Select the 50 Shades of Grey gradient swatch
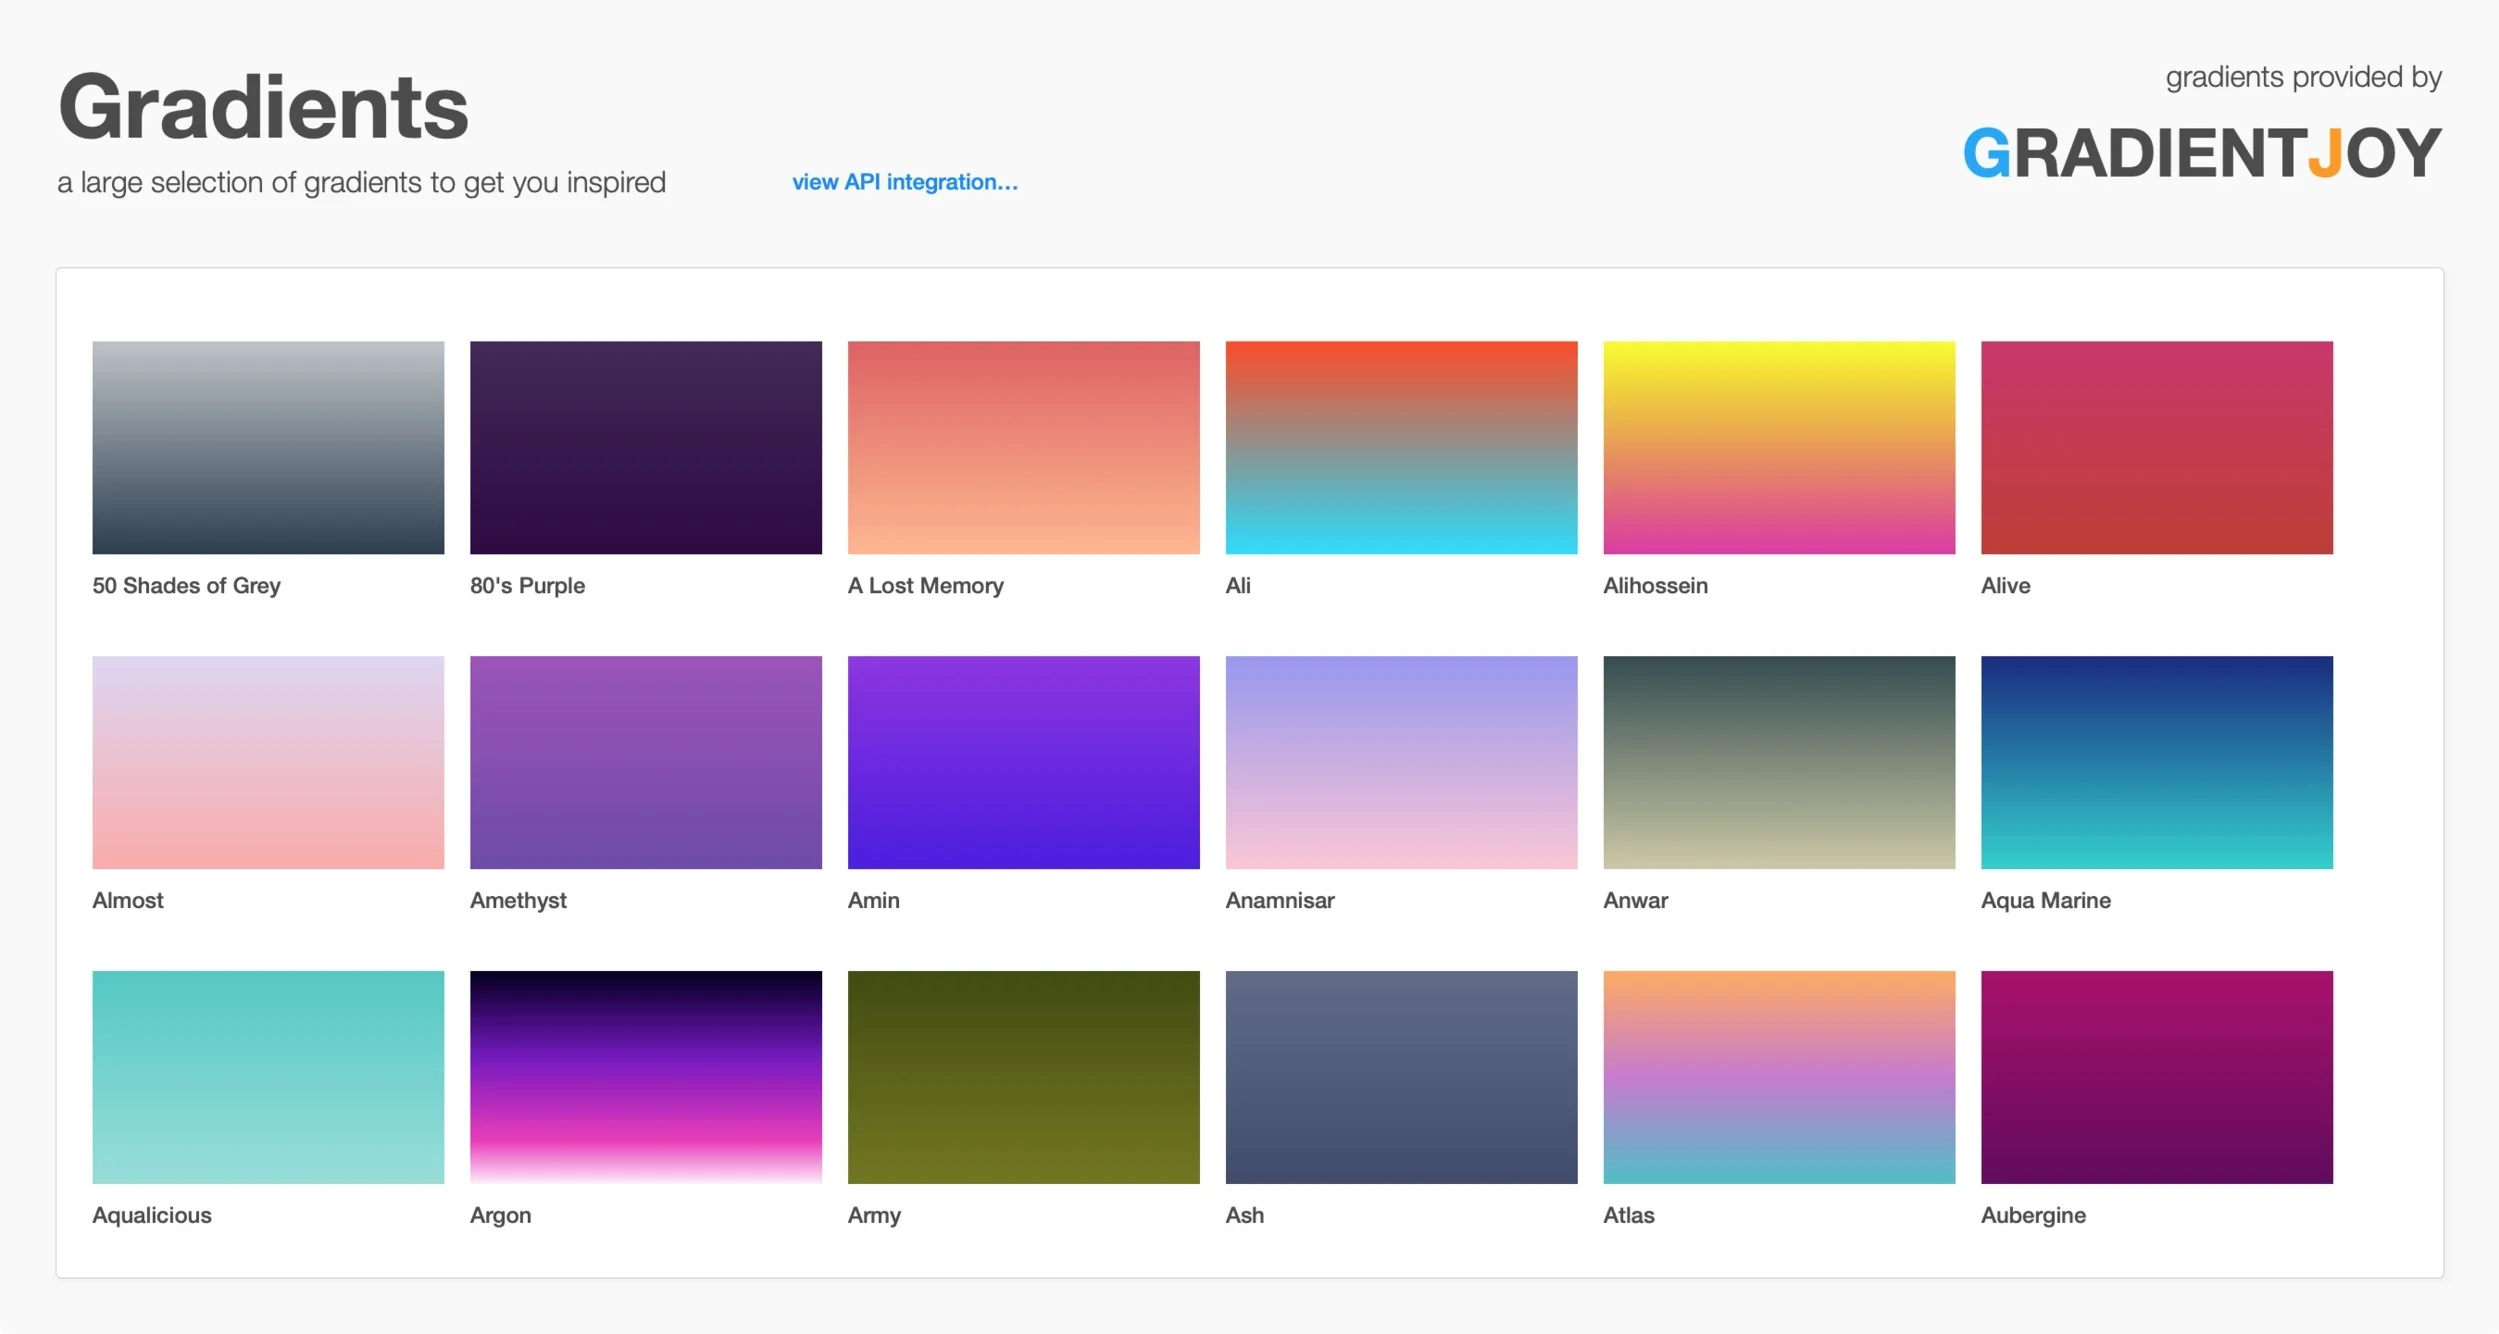Viewport: 2499px width, 1334px height. click(x=268, y=447)
